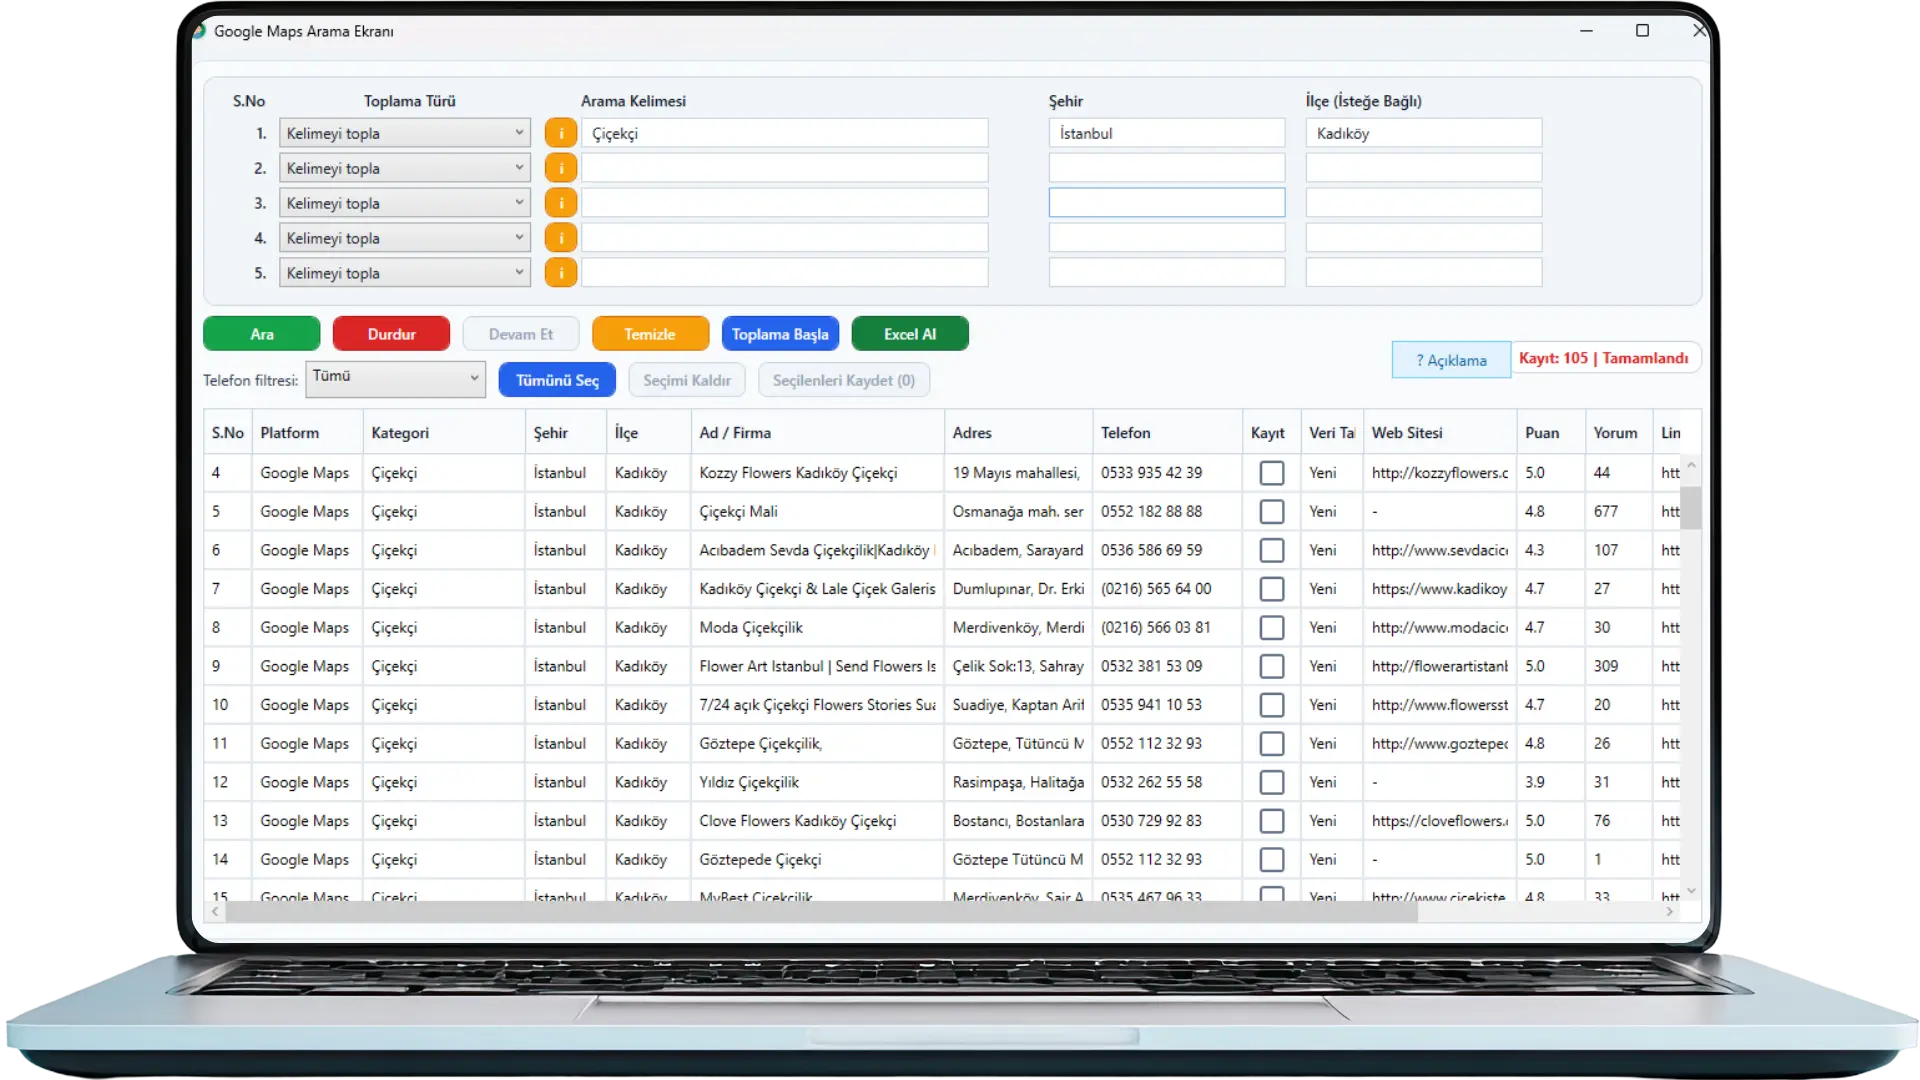This screenshot has width=1920, height=1080.
Task: Mark the Flower Art Istanbul checkbox
Action: [1272, 666]
